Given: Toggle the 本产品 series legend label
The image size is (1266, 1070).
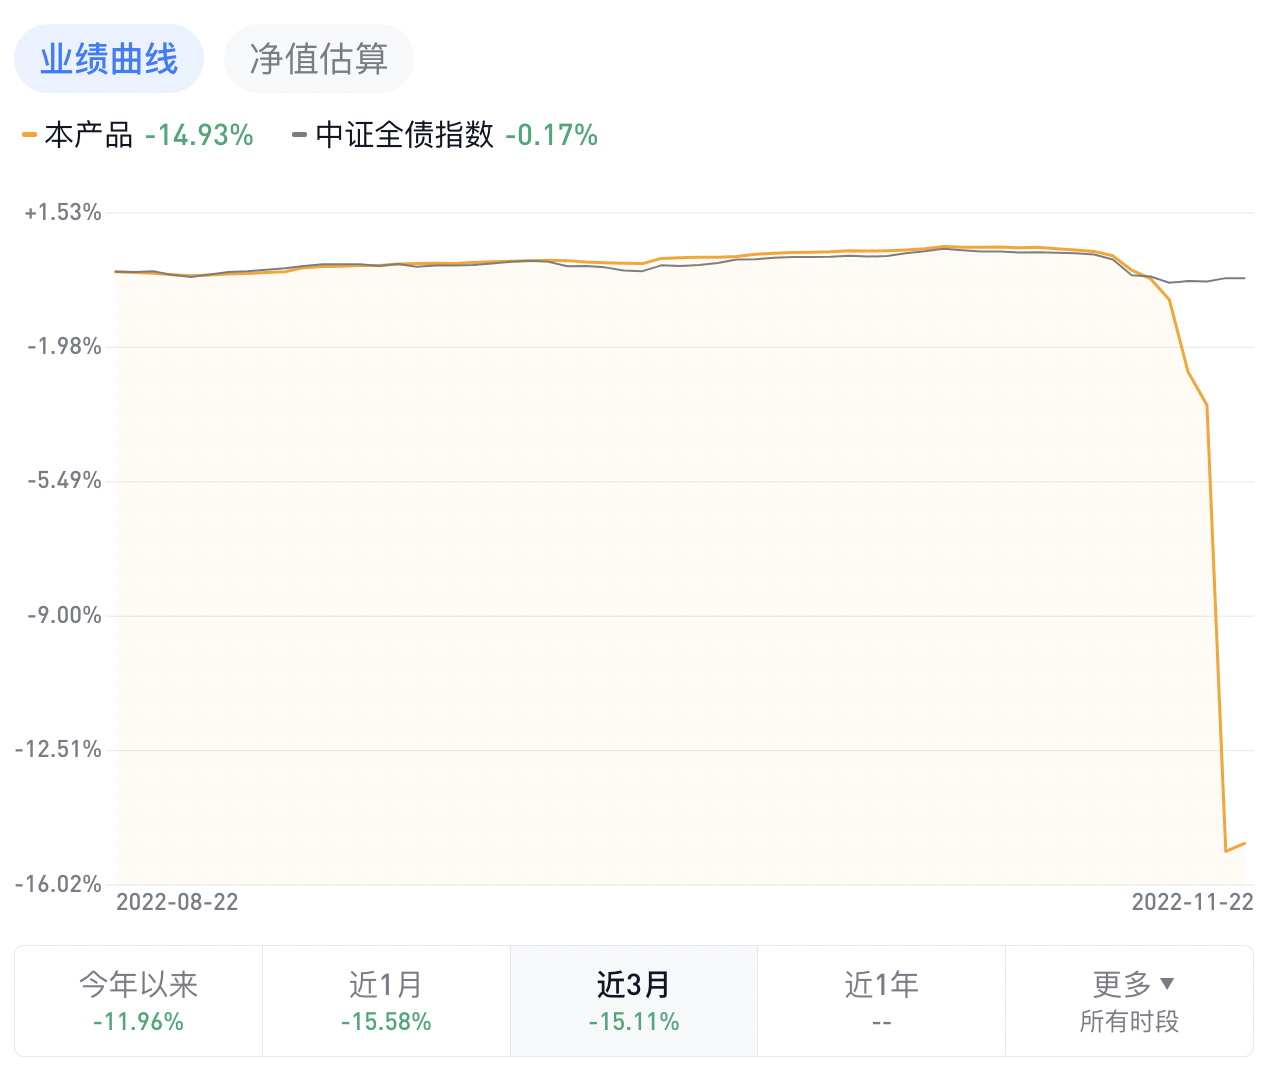Looking at the screenshot, I should pos(89,135).
